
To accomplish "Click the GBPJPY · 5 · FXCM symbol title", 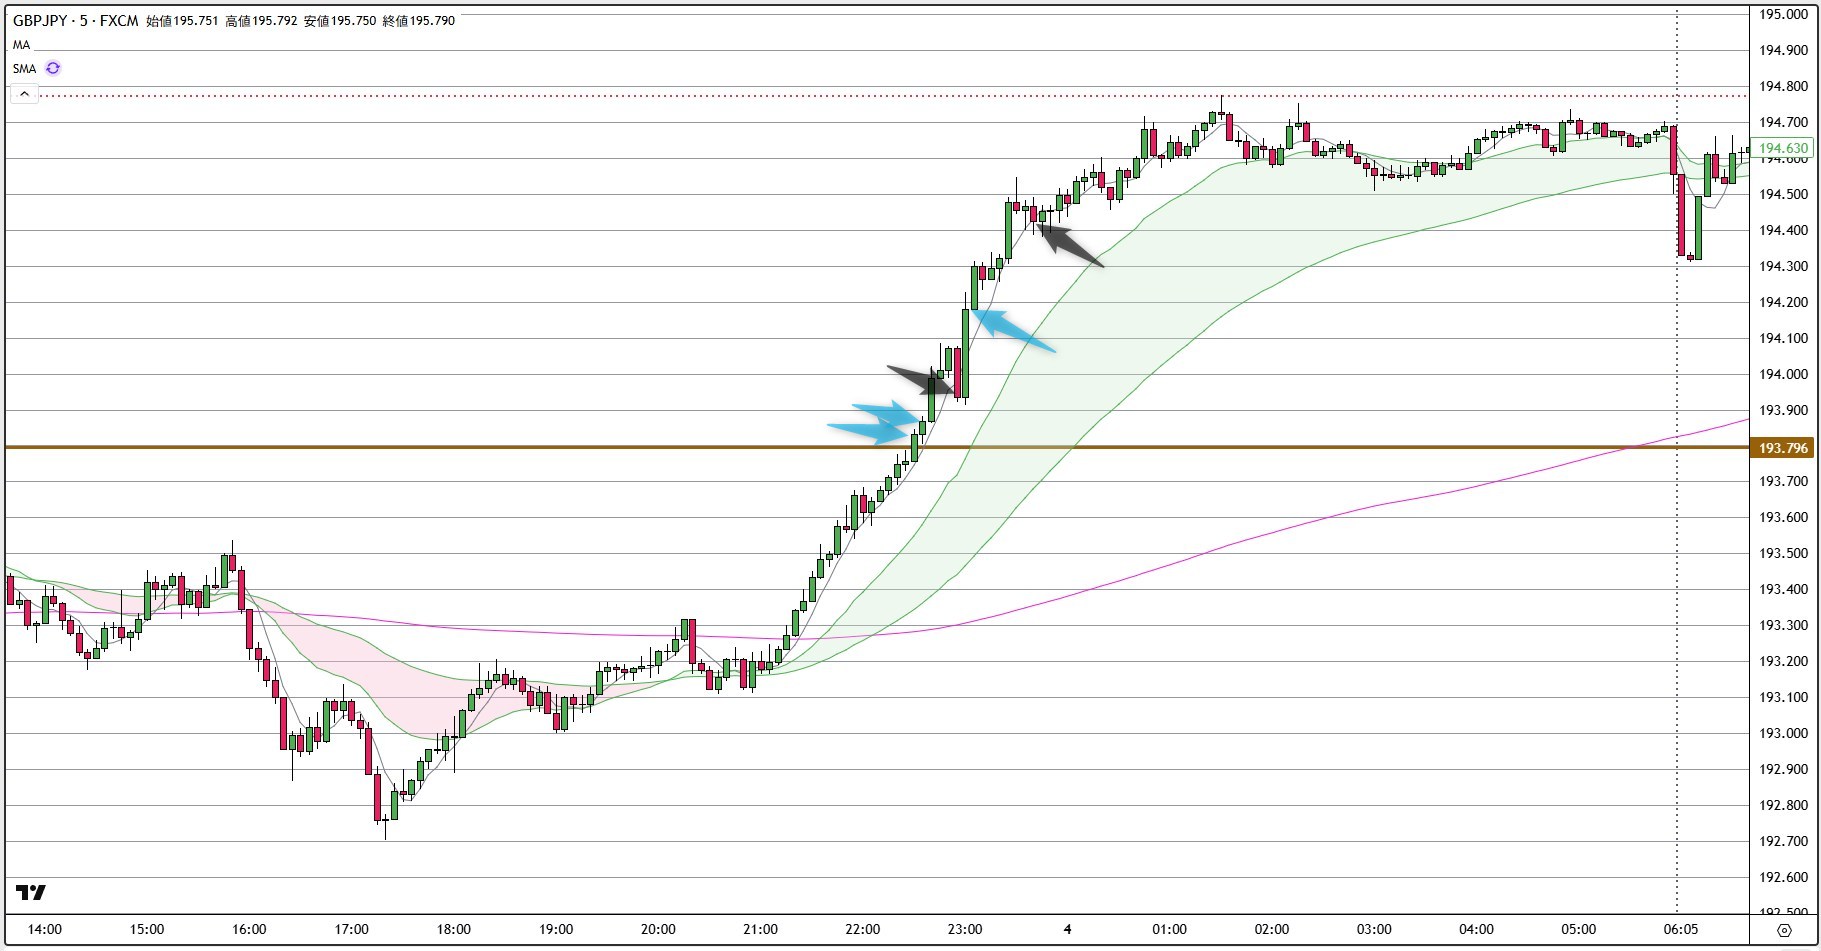I will (76, 20).
